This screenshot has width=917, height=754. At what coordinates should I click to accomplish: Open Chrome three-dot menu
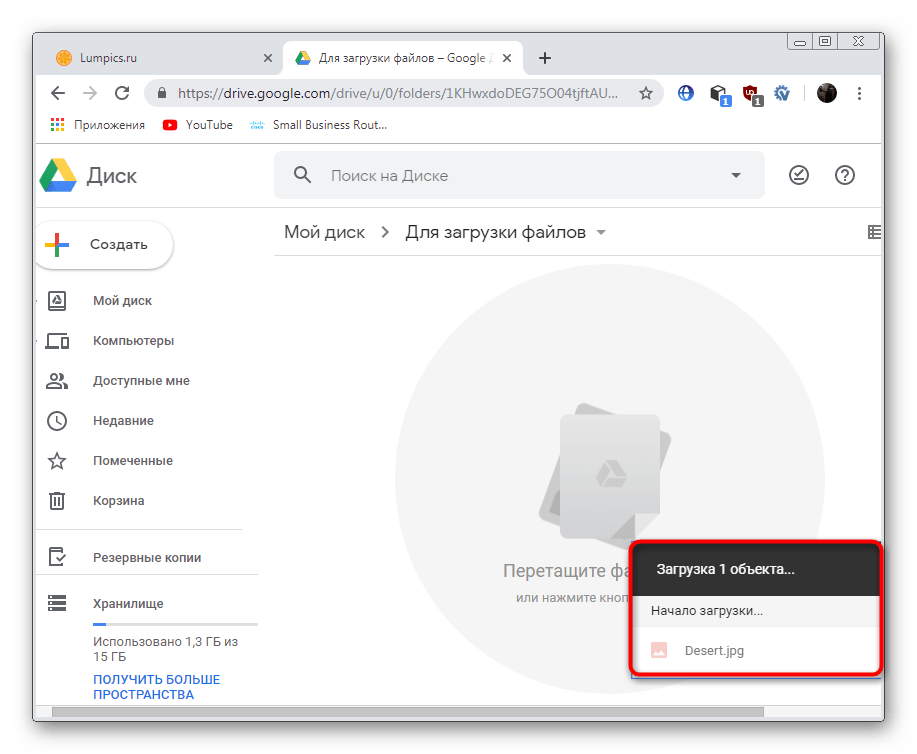pos(859,93)
